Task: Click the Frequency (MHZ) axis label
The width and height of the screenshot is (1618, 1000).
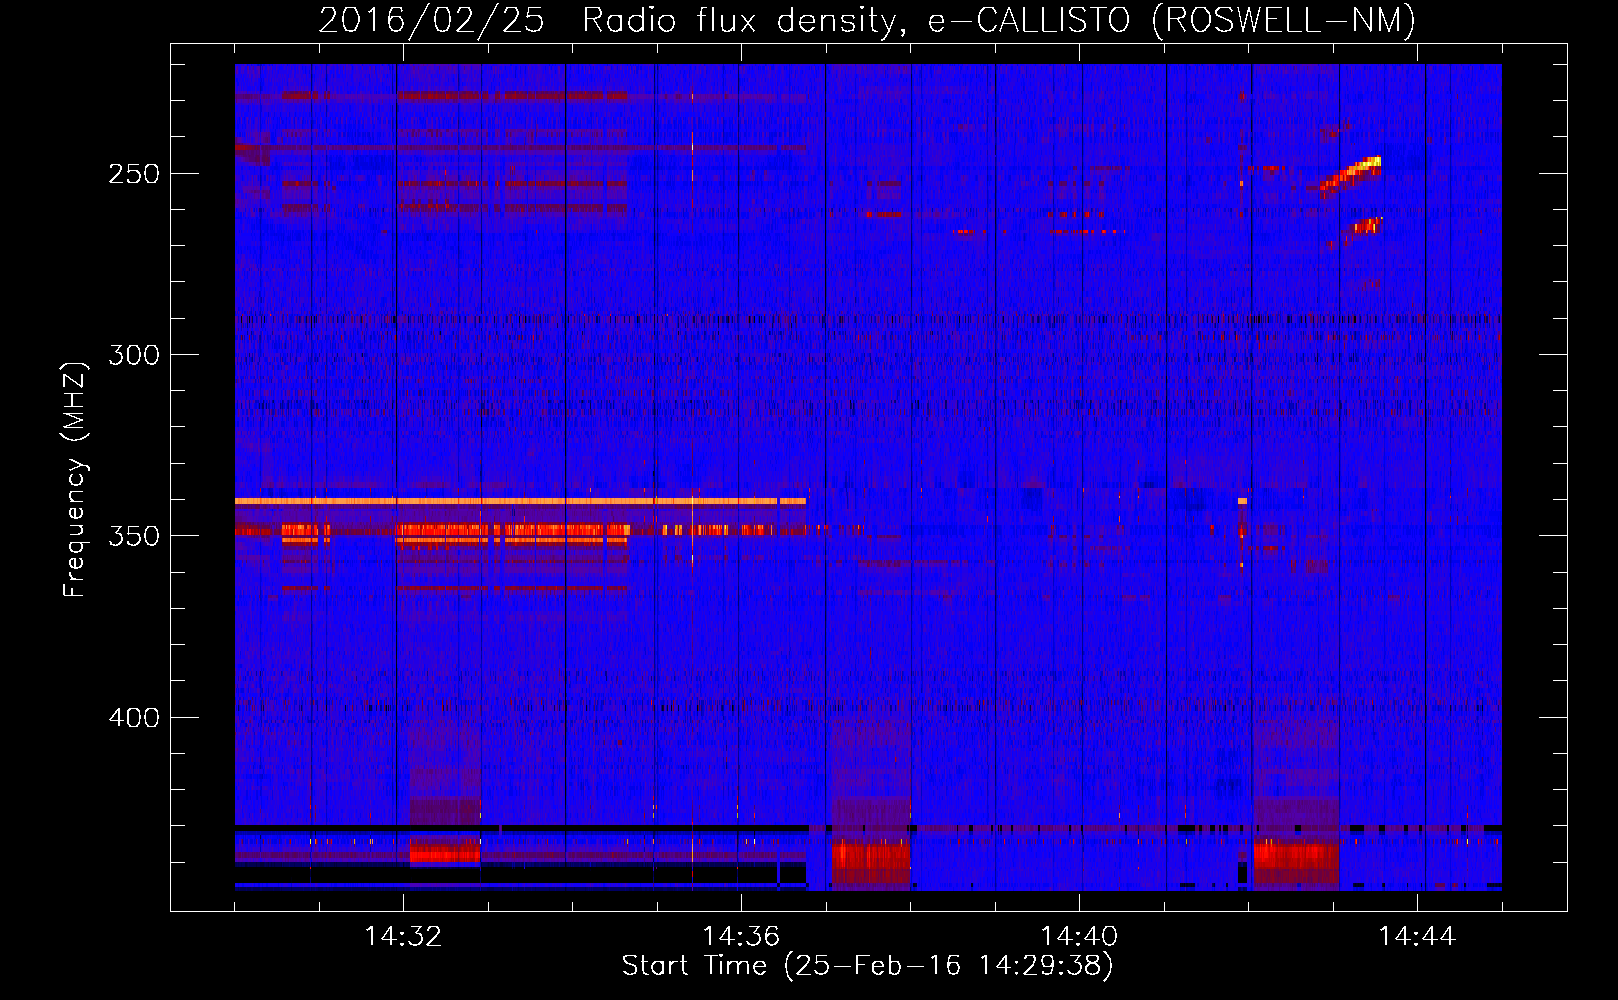Action: (75, 480)
